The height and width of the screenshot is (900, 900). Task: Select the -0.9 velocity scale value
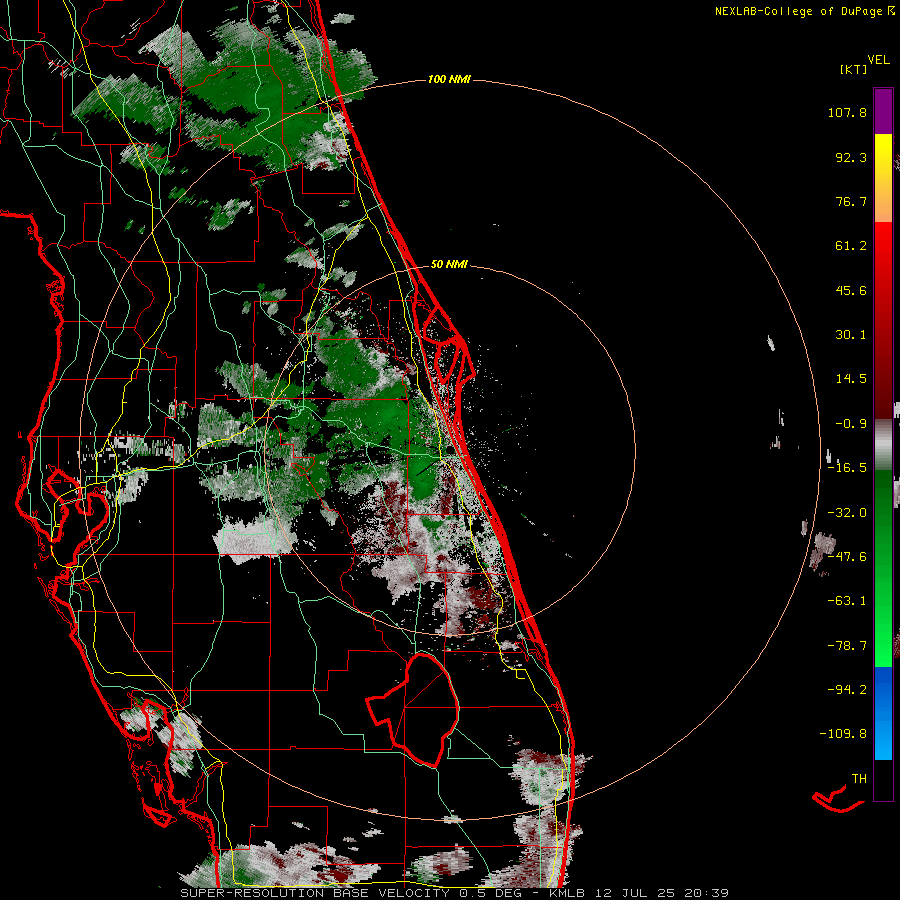(851, 424)
